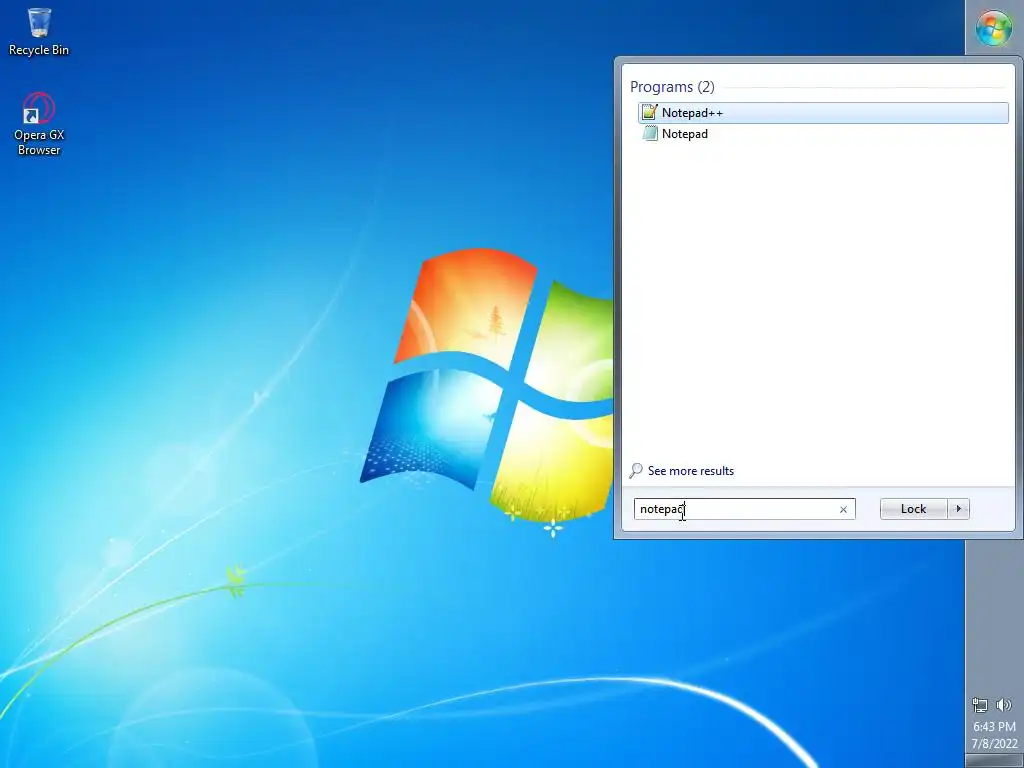Expand the arrow beside Lock

coord(959,509)
